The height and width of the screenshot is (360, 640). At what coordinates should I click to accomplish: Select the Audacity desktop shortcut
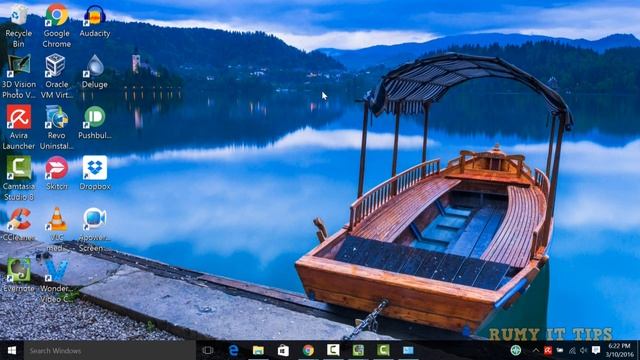click(95, 20)
